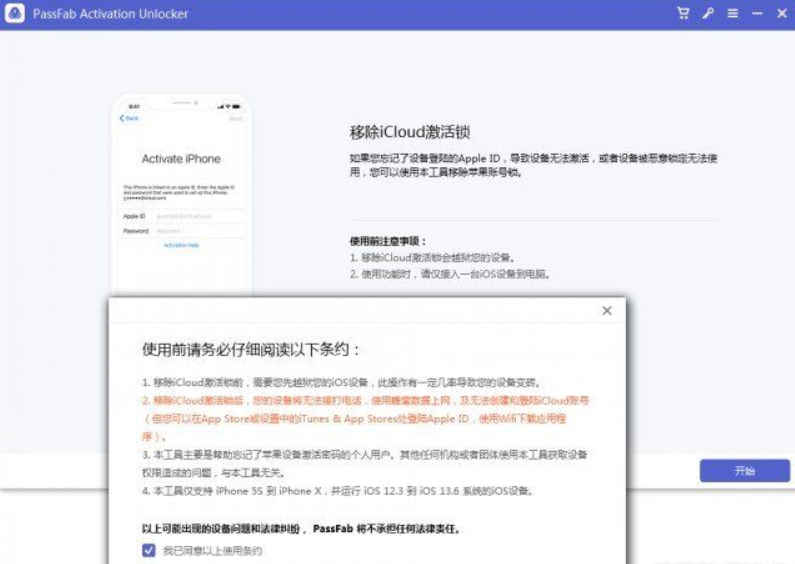The height and width of the screenshot is (564, 795).
Task: Click the 我已同意以上使用条约 checkbox label
Action: pos(212,551)
